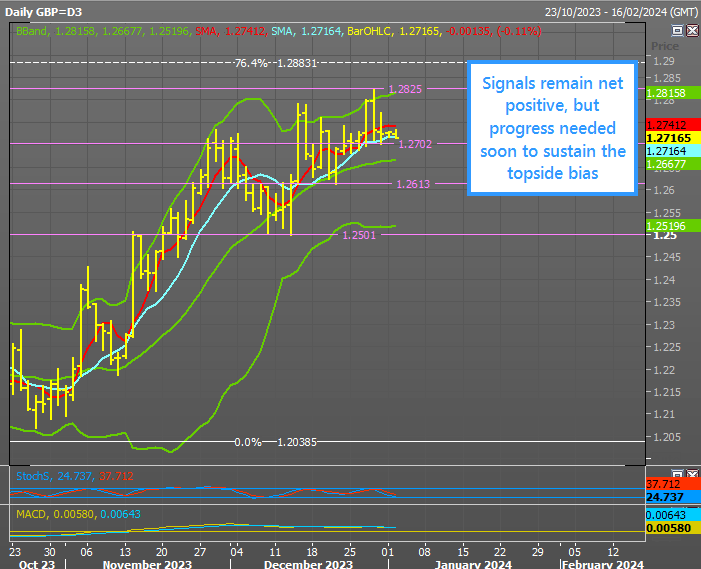Select the red SMA 1.27412 legend entry
The height and width of the screenshot is (569, 701).
230,31
